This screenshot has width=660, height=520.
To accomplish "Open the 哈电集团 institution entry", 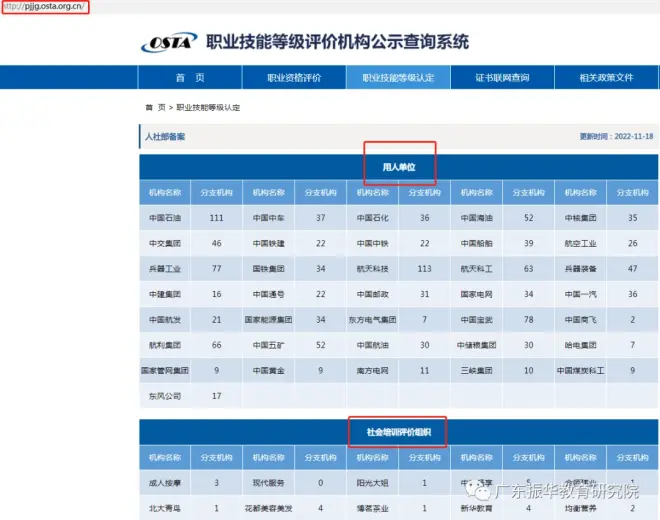I will click(x=580, y=345).
